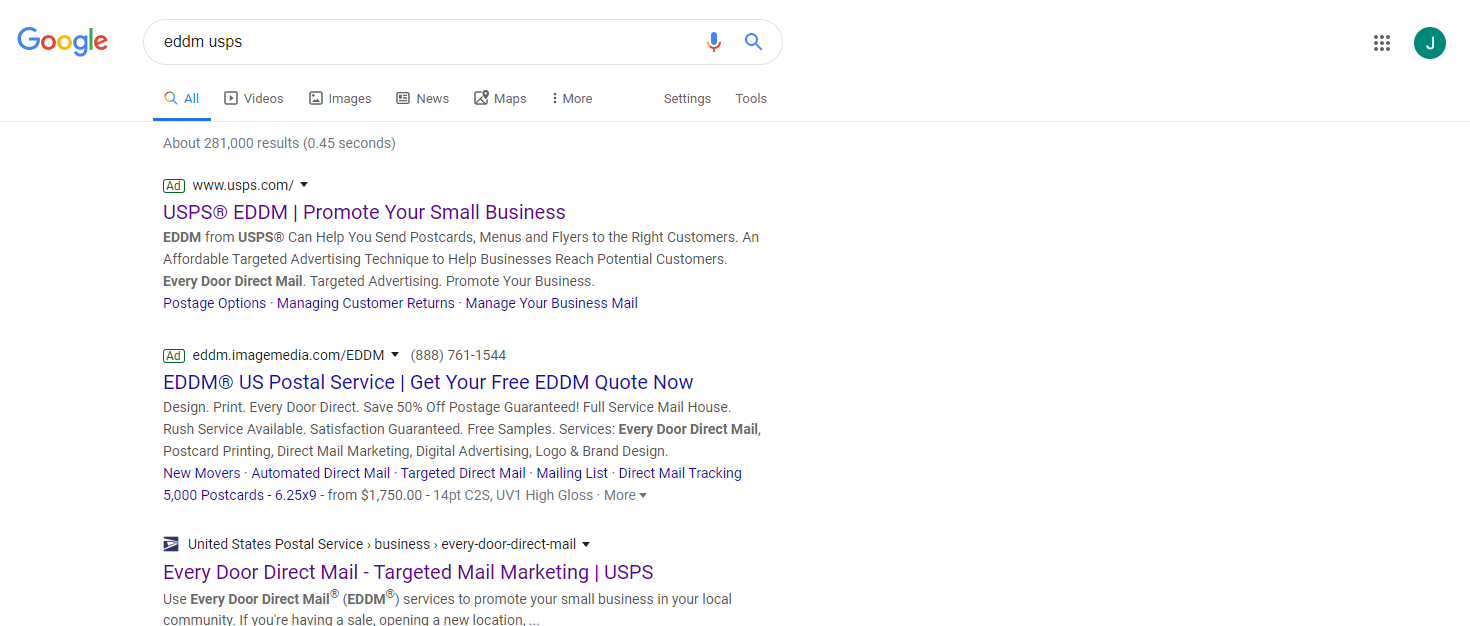The width and height of the screenshot is (1470, 626).
Task: Open the More search categories menu
Action: (572, 98)
